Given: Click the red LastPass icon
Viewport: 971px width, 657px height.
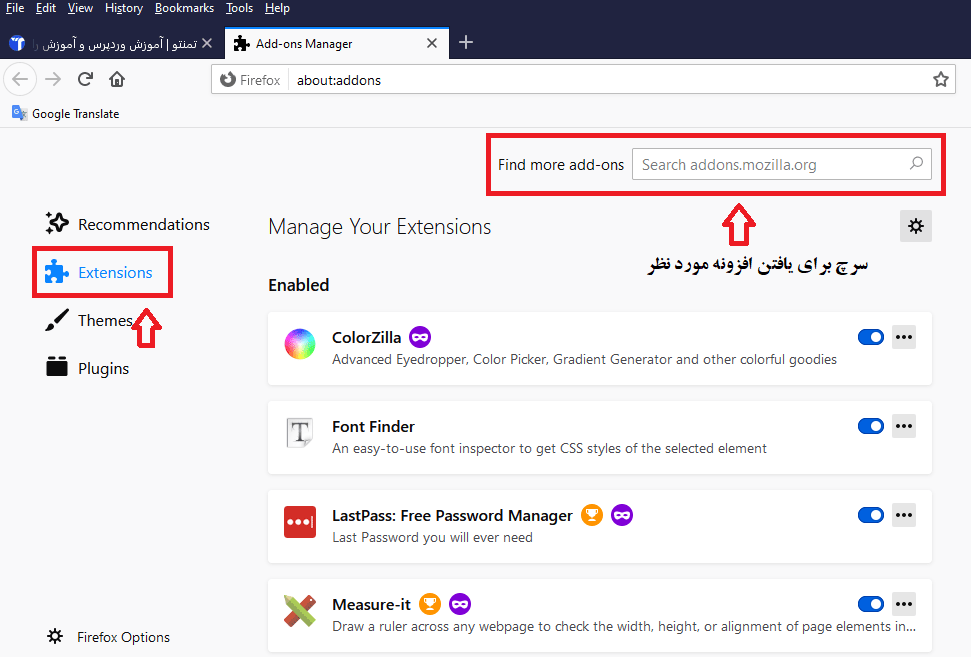Looking at the screenshot, I should coord(300,522).
